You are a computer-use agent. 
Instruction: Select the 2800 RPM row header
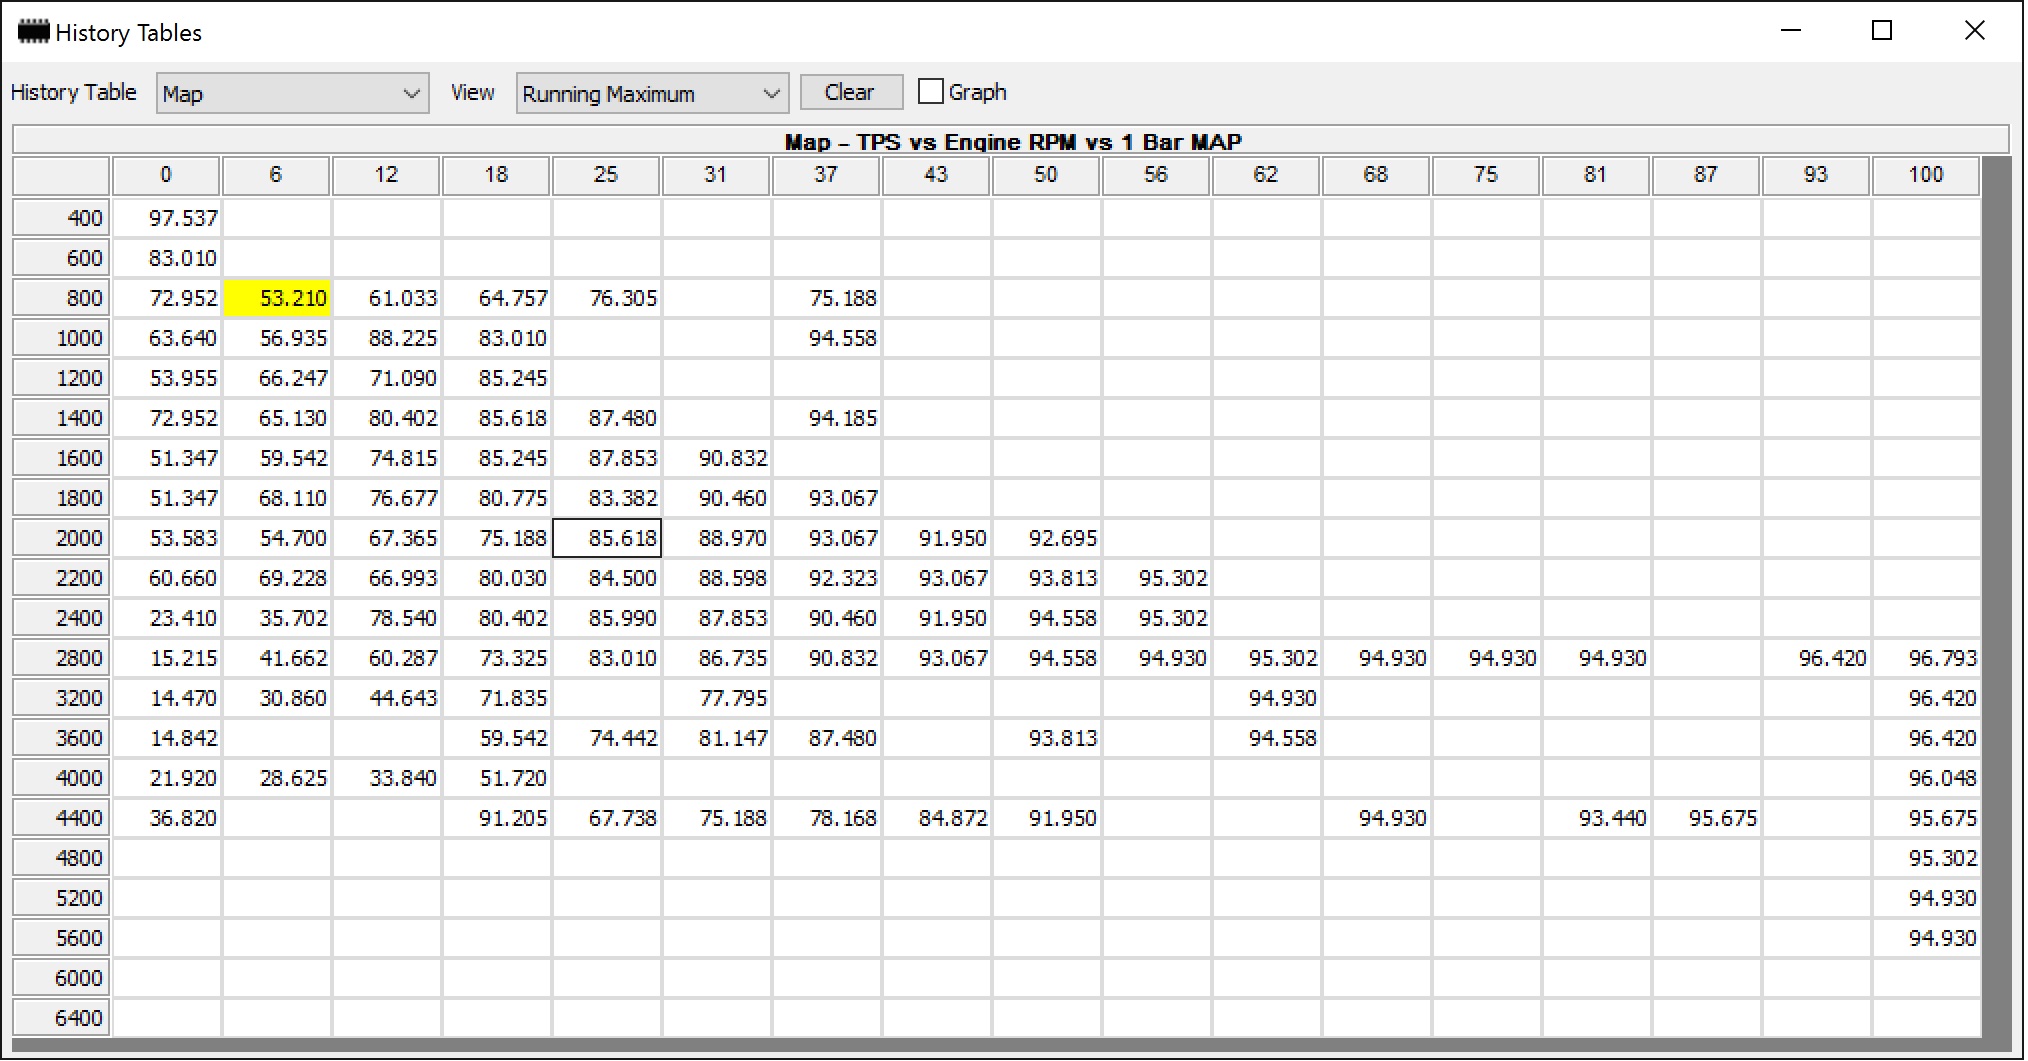click(x=60, y=658)
